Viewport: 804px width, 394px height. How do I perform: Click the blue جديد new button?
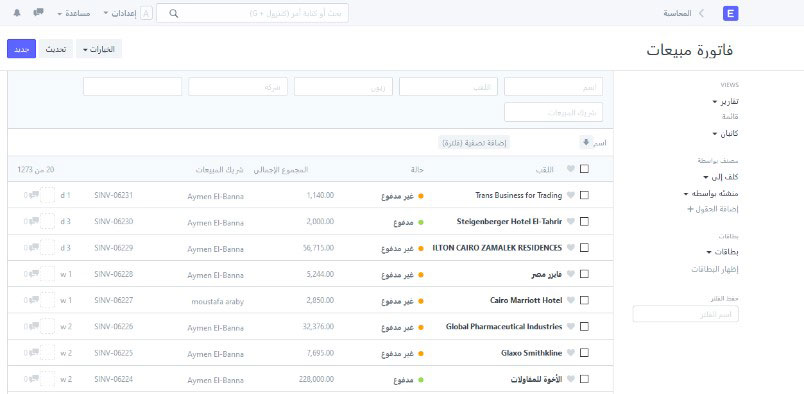click(x=22, y=49)
